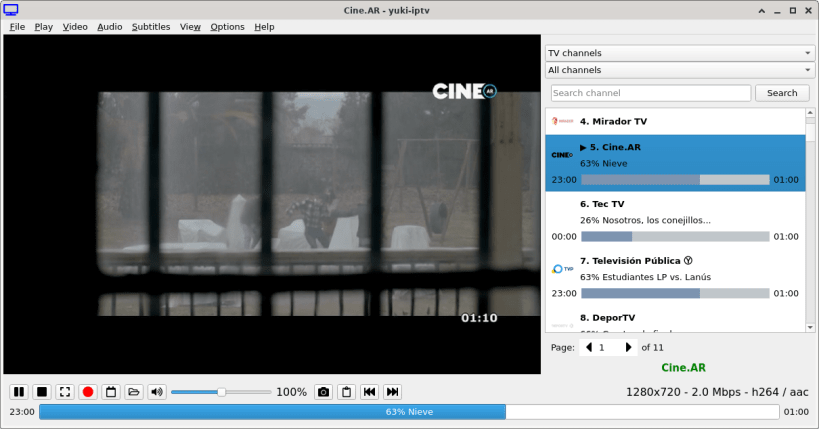Viewport: 819px width, 429px height.
Task: Pause playback with the pause button
Action: 19,392
